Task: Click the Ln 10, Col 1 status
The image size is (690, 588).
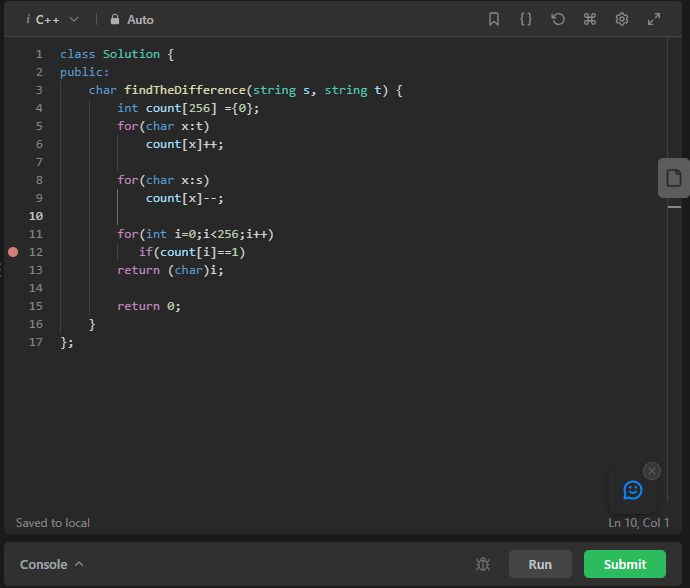Action: 639,523
